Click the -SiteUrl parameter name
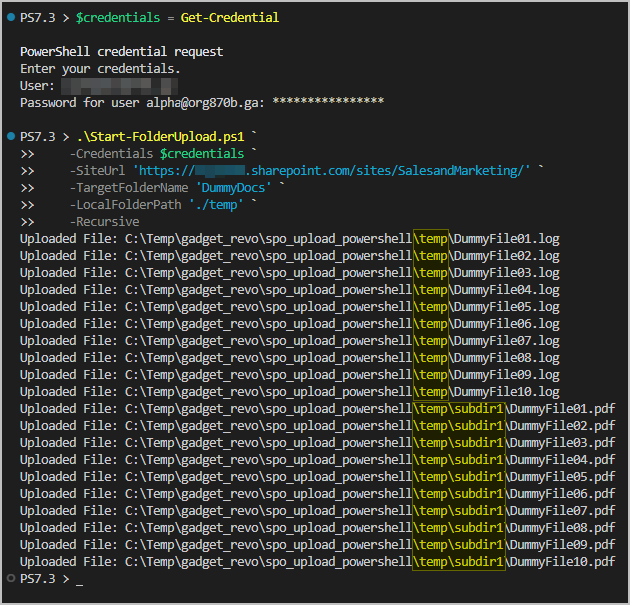The image size is (630, 605). click(97, 171)
